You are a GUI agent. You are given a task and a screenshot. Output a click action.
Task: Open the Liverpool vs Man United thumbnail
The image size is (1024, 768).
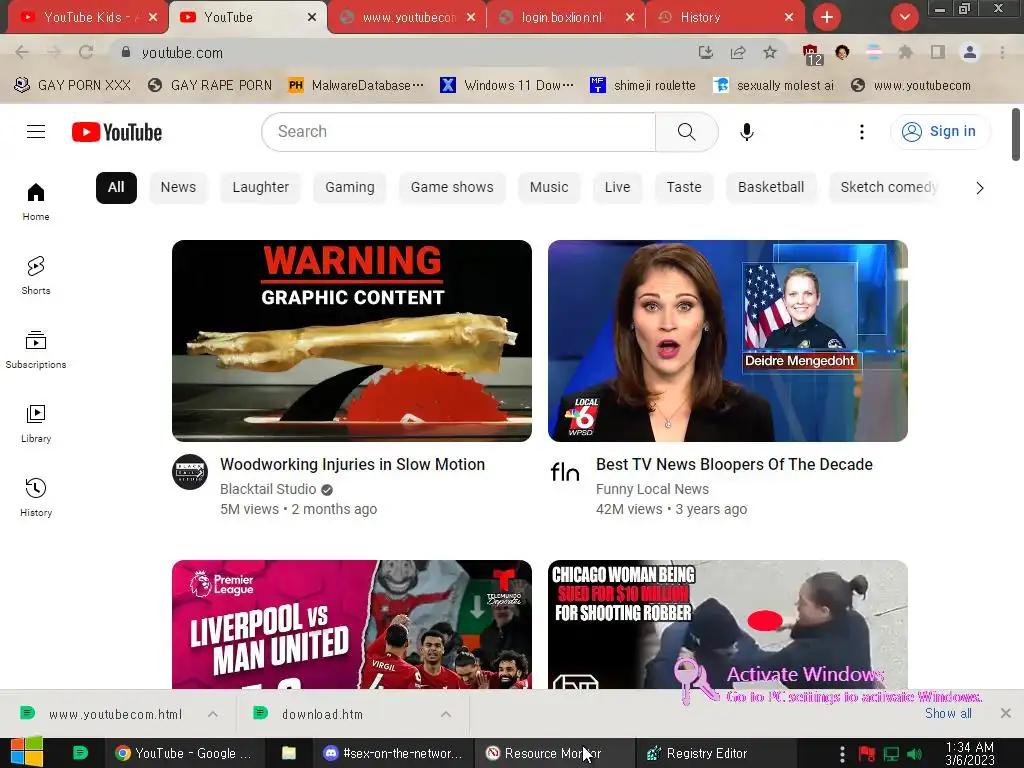(x=352, y=625)
